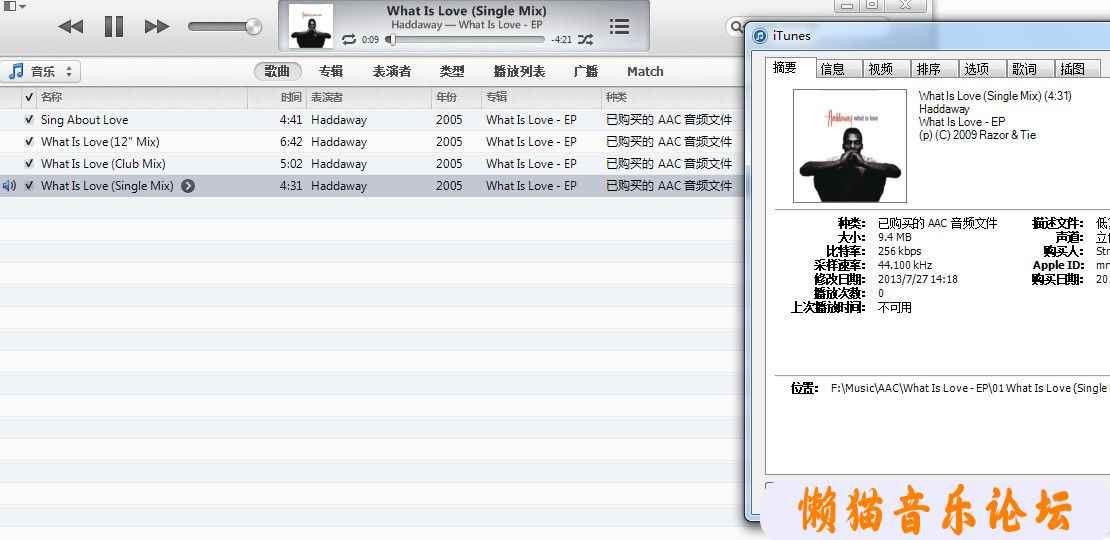Viewport: 1110px width, 540px height.
Task: Click the What Is Love (Single Mix) now-playing title
Action: (x=467, y=11)
